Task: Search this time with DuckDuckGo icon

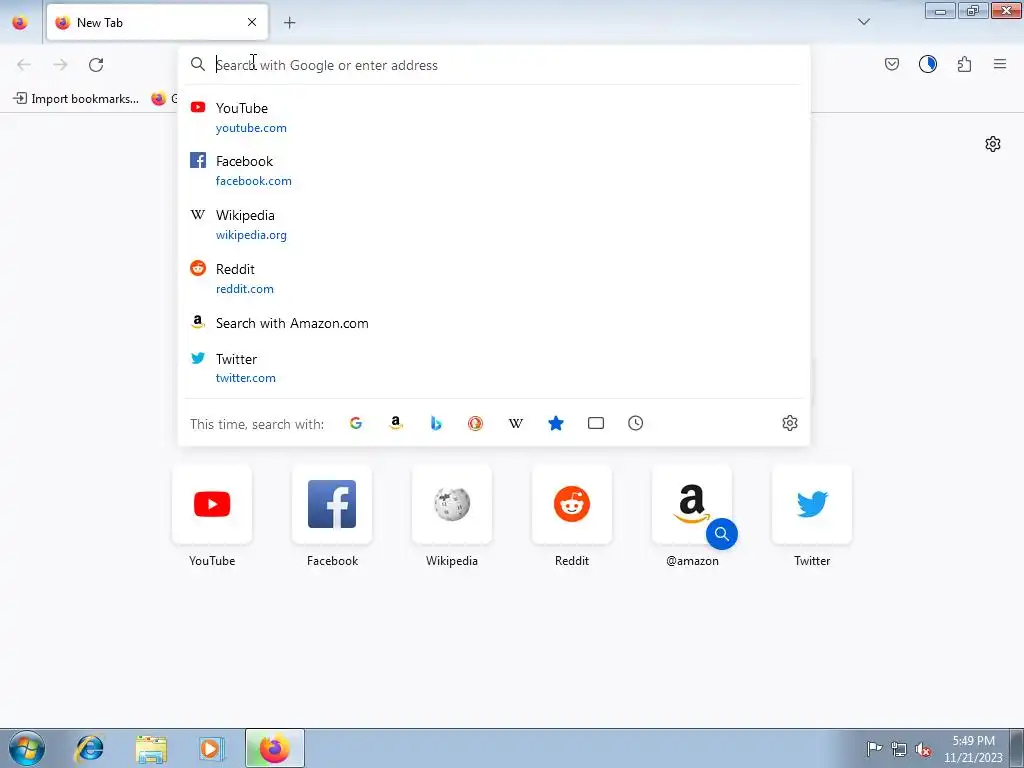Action: coord(475,423)
